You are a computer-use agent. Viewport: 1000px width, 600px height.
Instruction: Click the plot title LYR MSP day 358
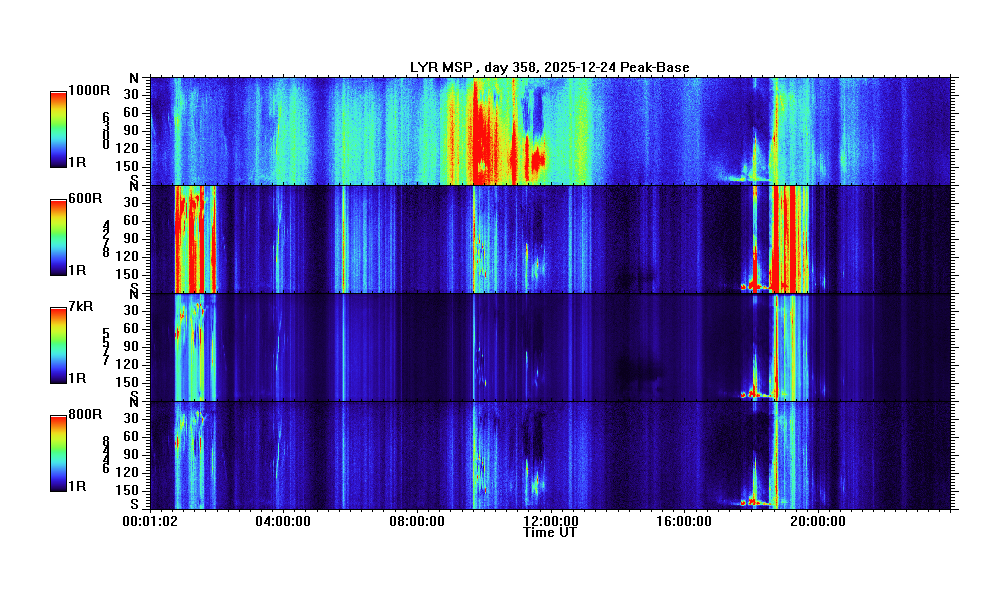point(549,67)
